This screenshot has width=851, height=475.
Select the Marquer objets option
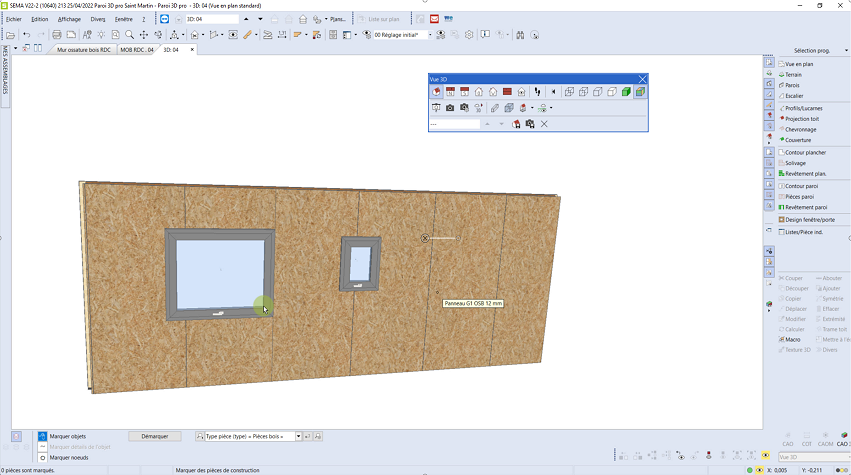click(x=69, y=436)
